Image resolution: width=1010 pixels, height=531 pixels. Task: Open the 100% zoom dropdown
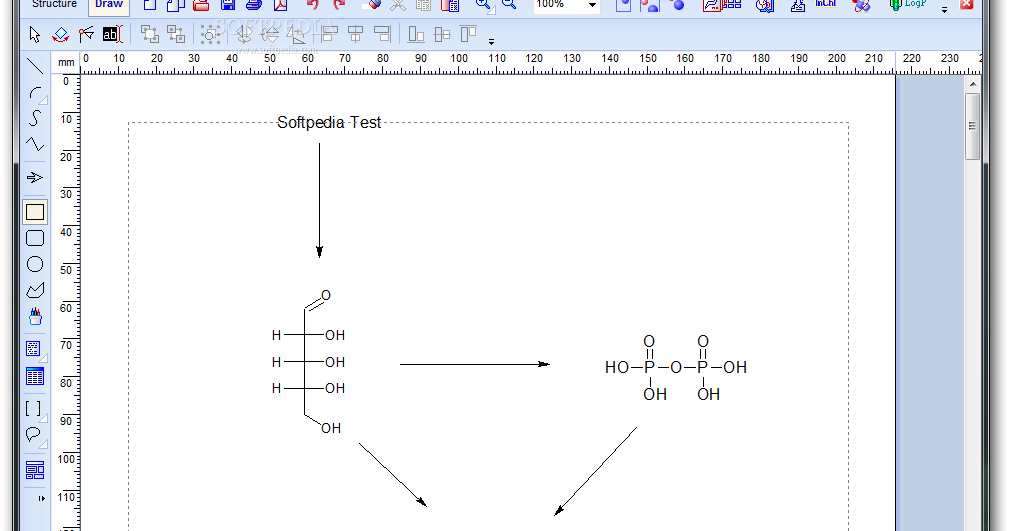click(592, 5)
